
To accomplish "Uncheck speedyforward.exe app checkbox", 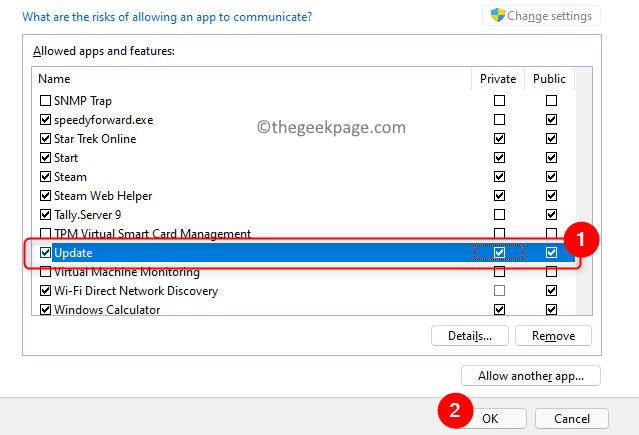I will [45, 120].
